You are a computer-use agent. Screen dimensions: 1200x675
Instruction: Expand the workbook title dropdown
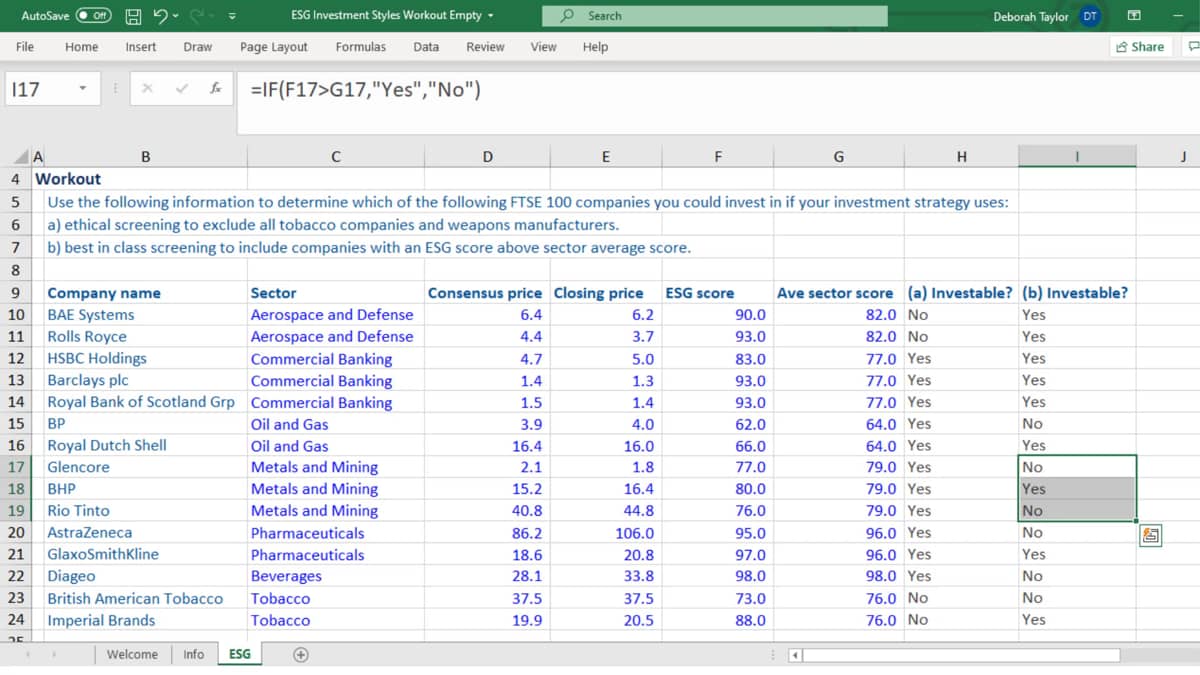tap(490, 16)
